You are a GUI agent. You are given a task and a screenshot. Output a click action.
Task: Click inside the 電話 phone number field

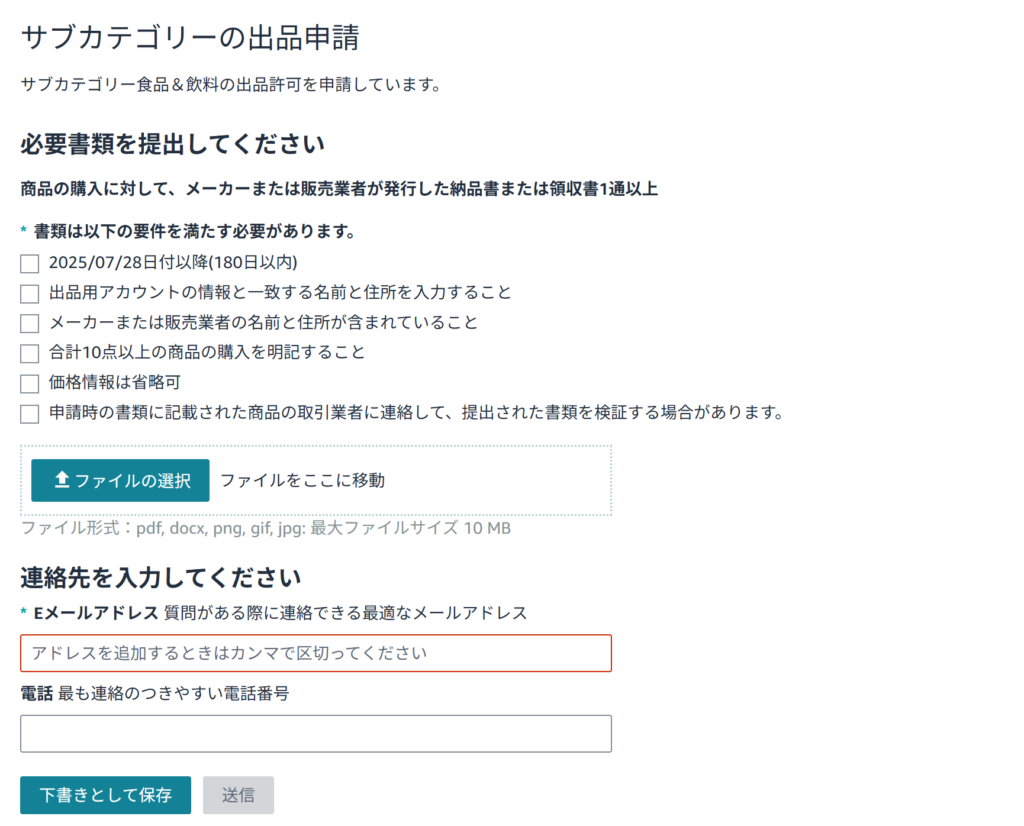click(x=316, y=733)
